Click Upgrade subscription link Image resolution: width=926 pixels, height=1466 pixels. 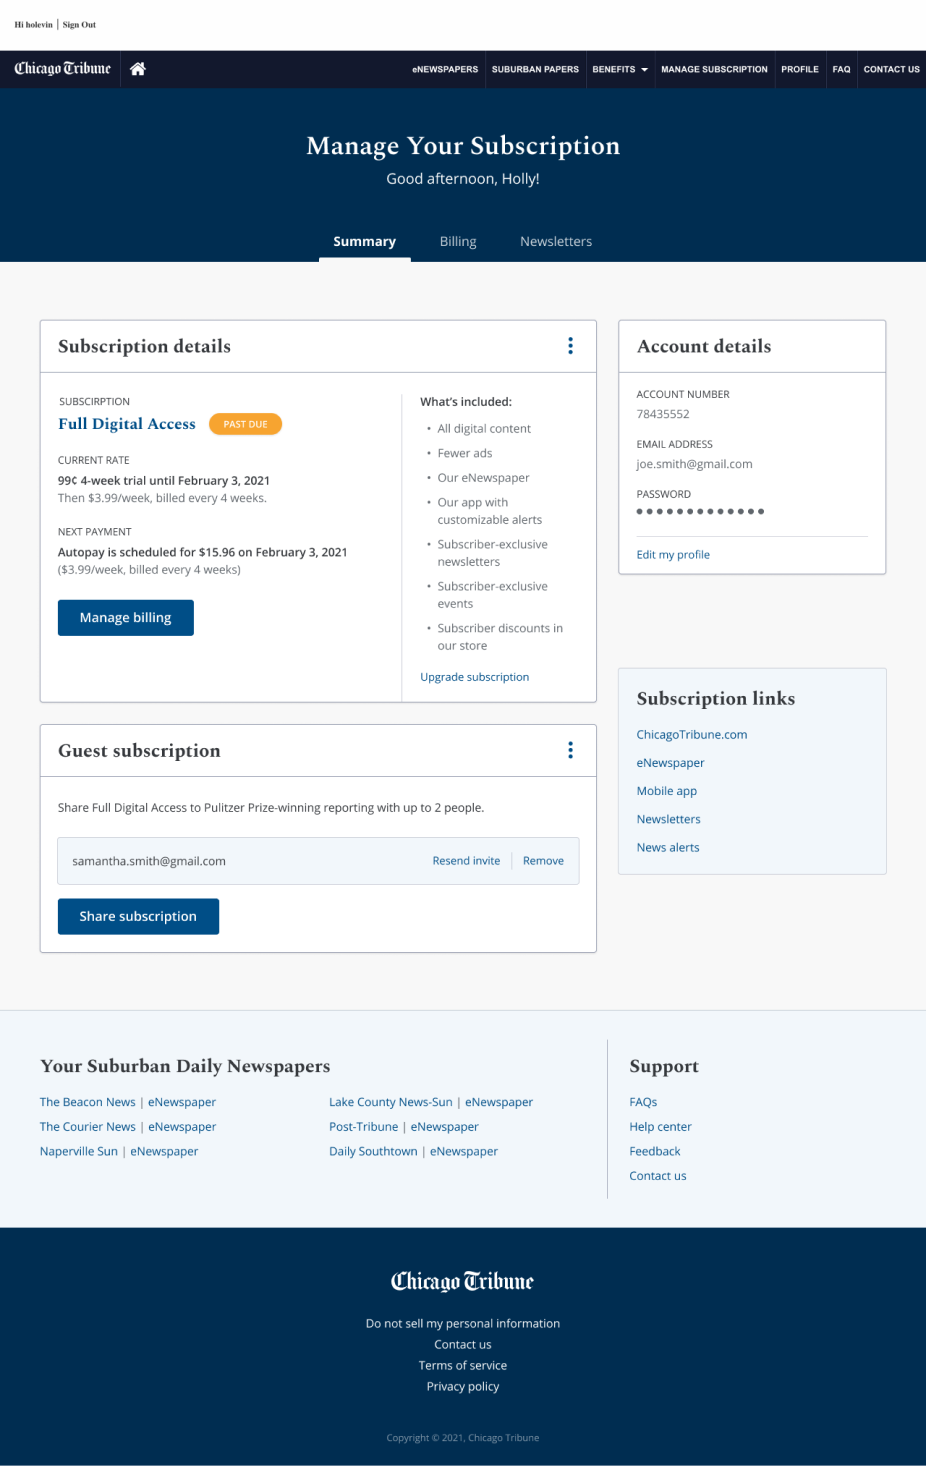click(475, 677)
